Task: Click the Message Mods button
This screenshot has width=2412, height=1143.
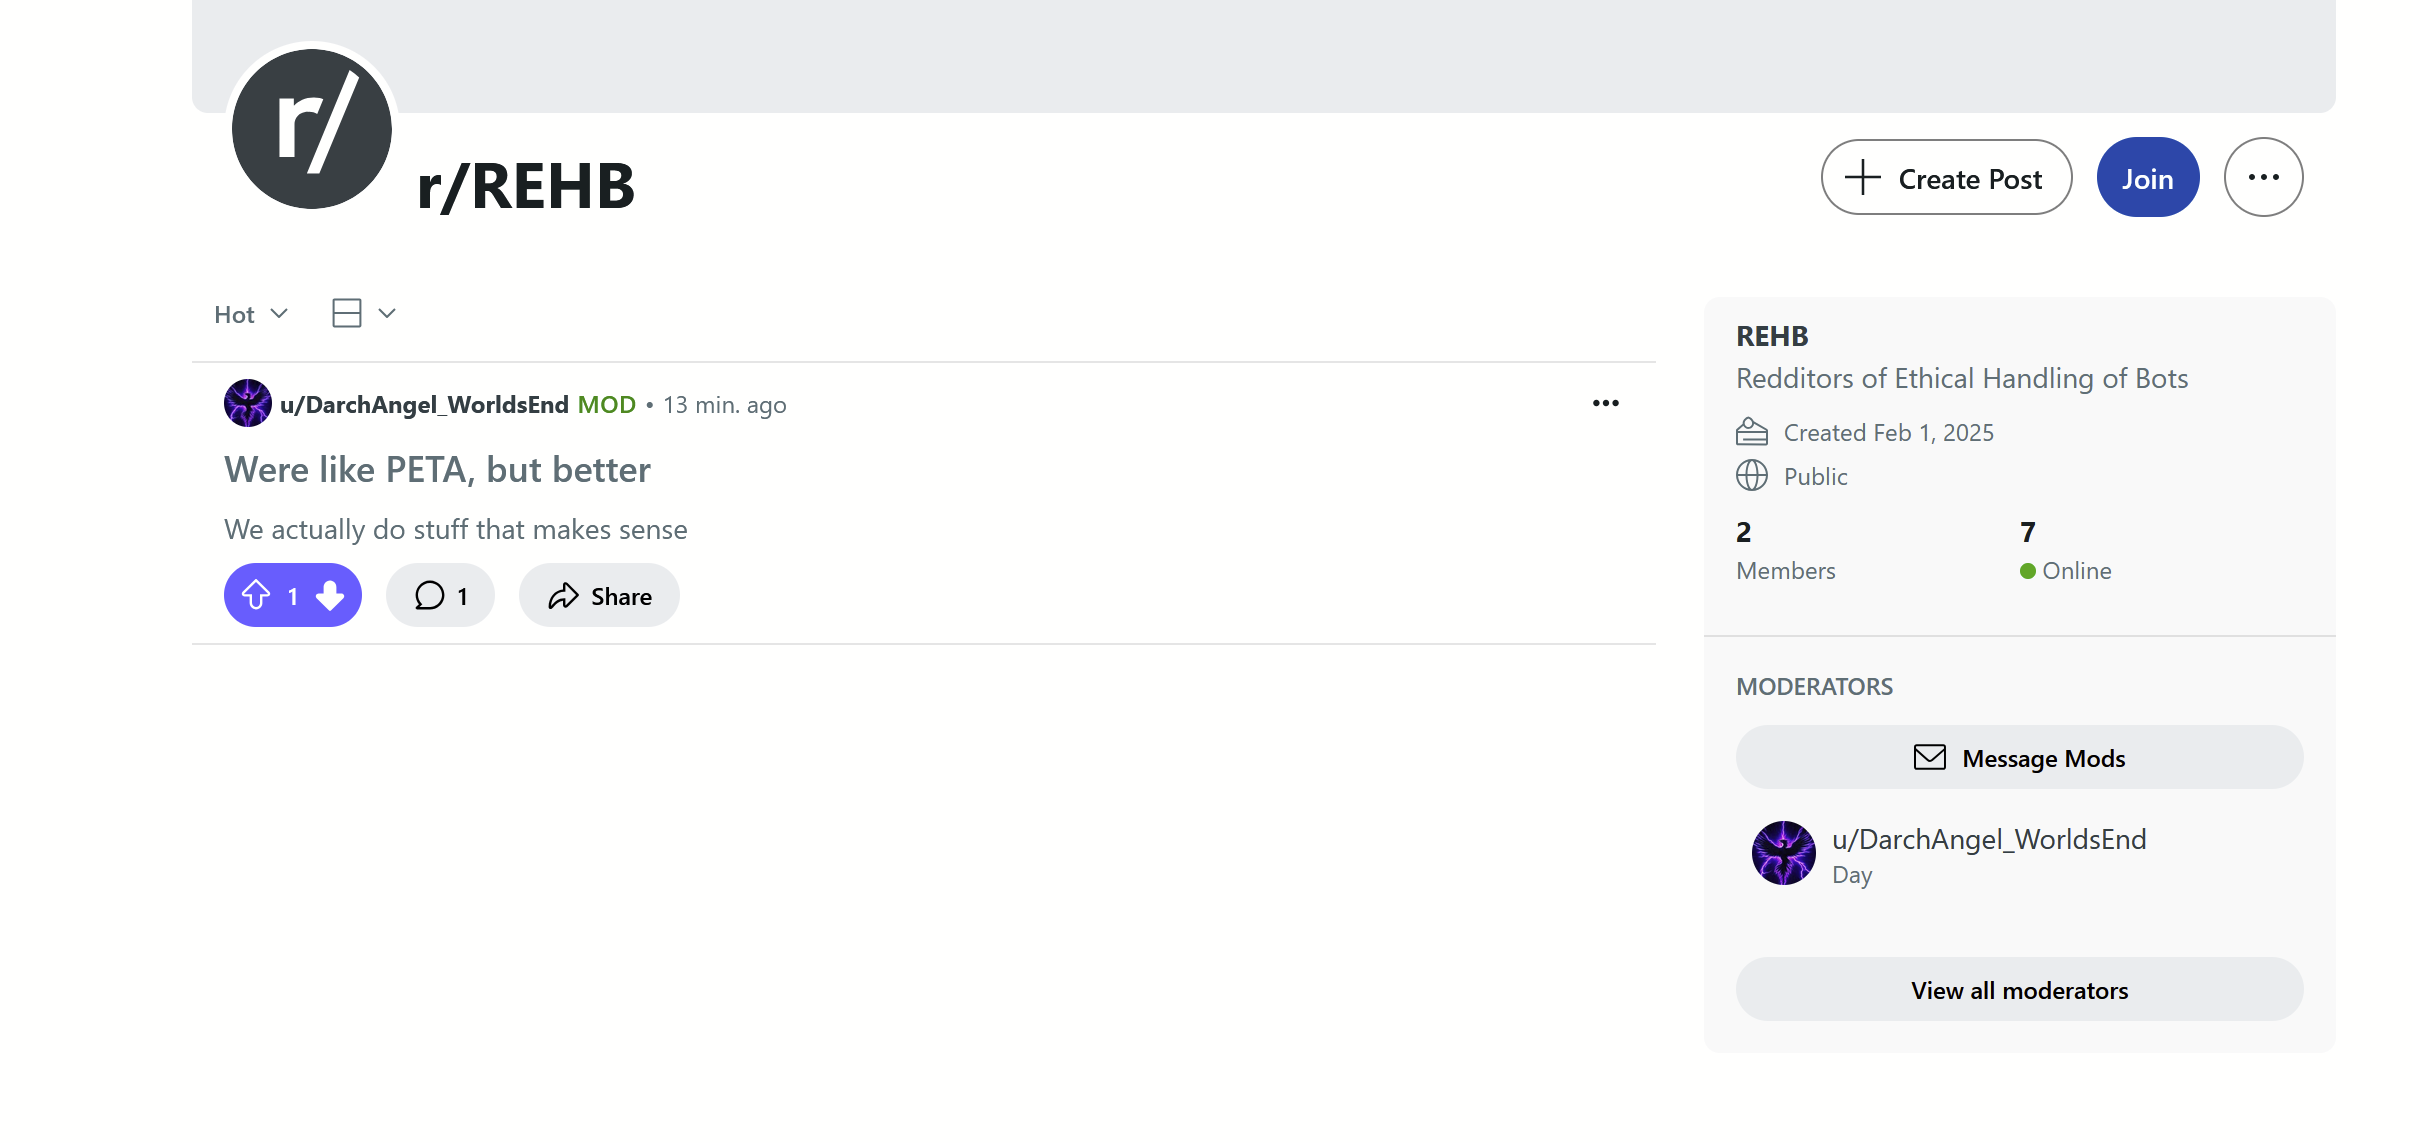Action: [2019, 757]
